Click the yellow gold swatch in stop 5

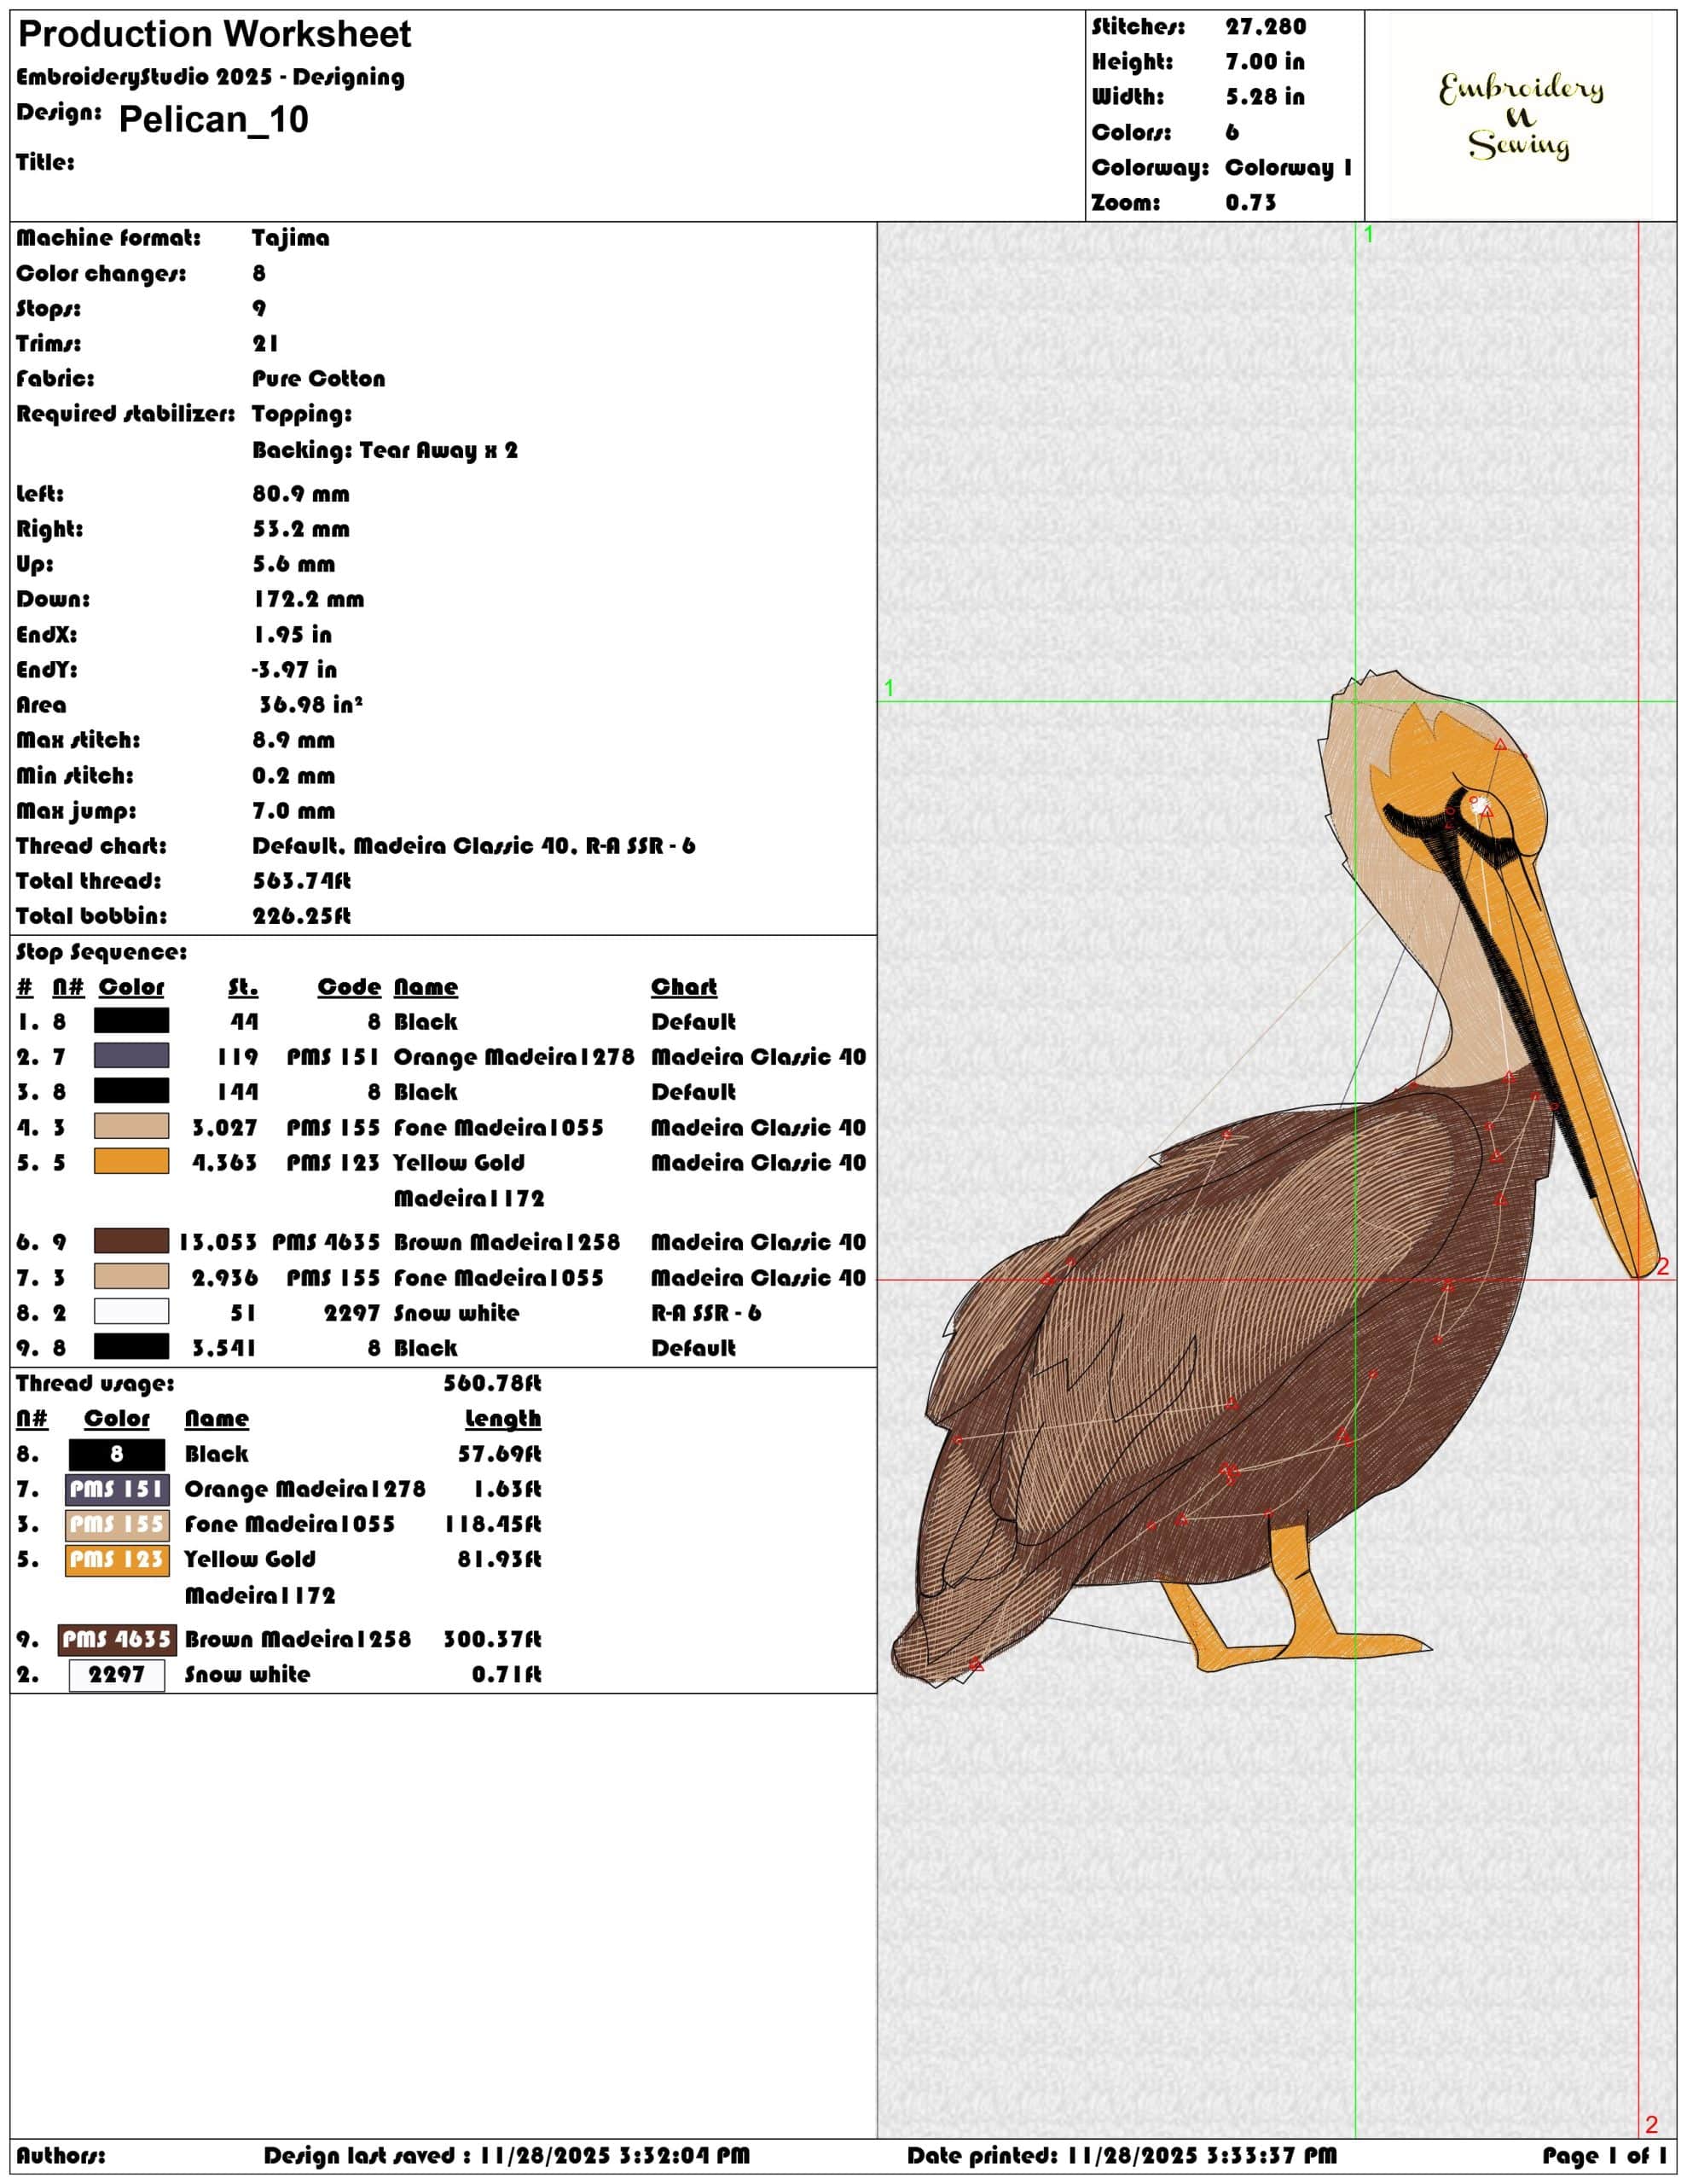[x=131, y=1162]
